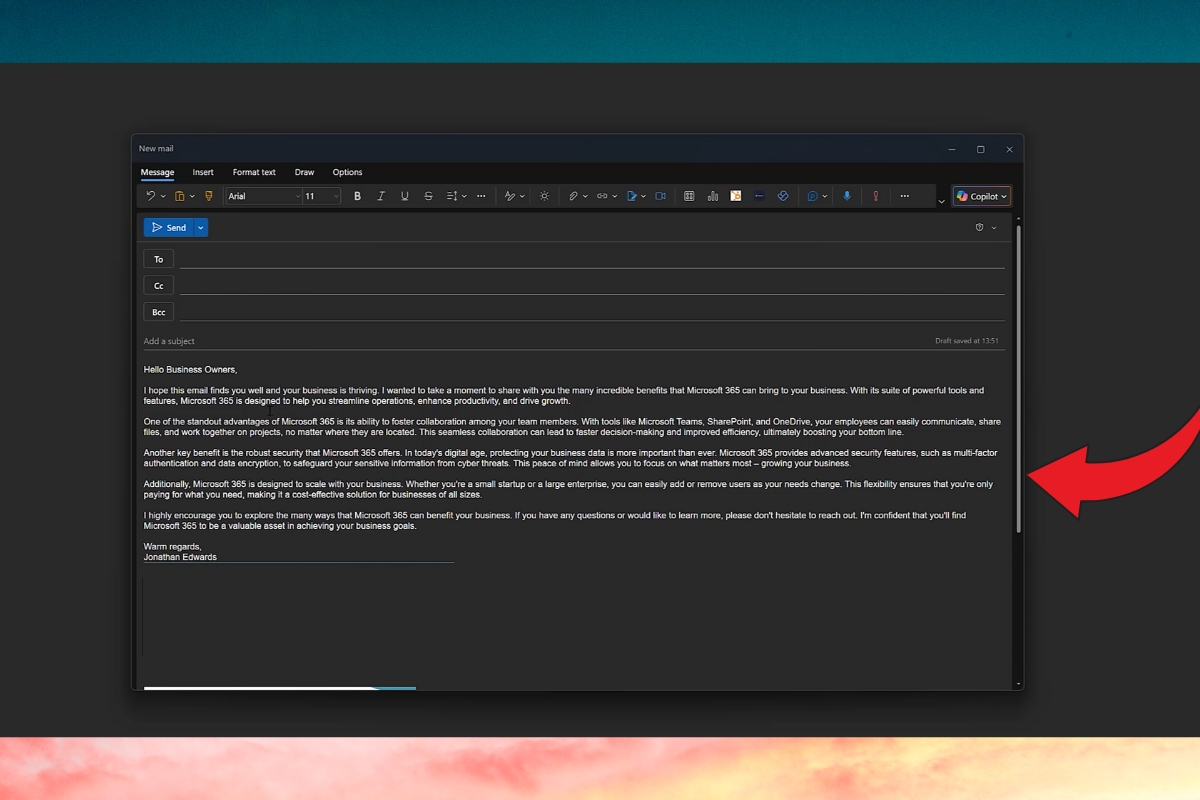Click into the Cc address field
This screenshot has width=1200, height=800.
click(592, 285)
